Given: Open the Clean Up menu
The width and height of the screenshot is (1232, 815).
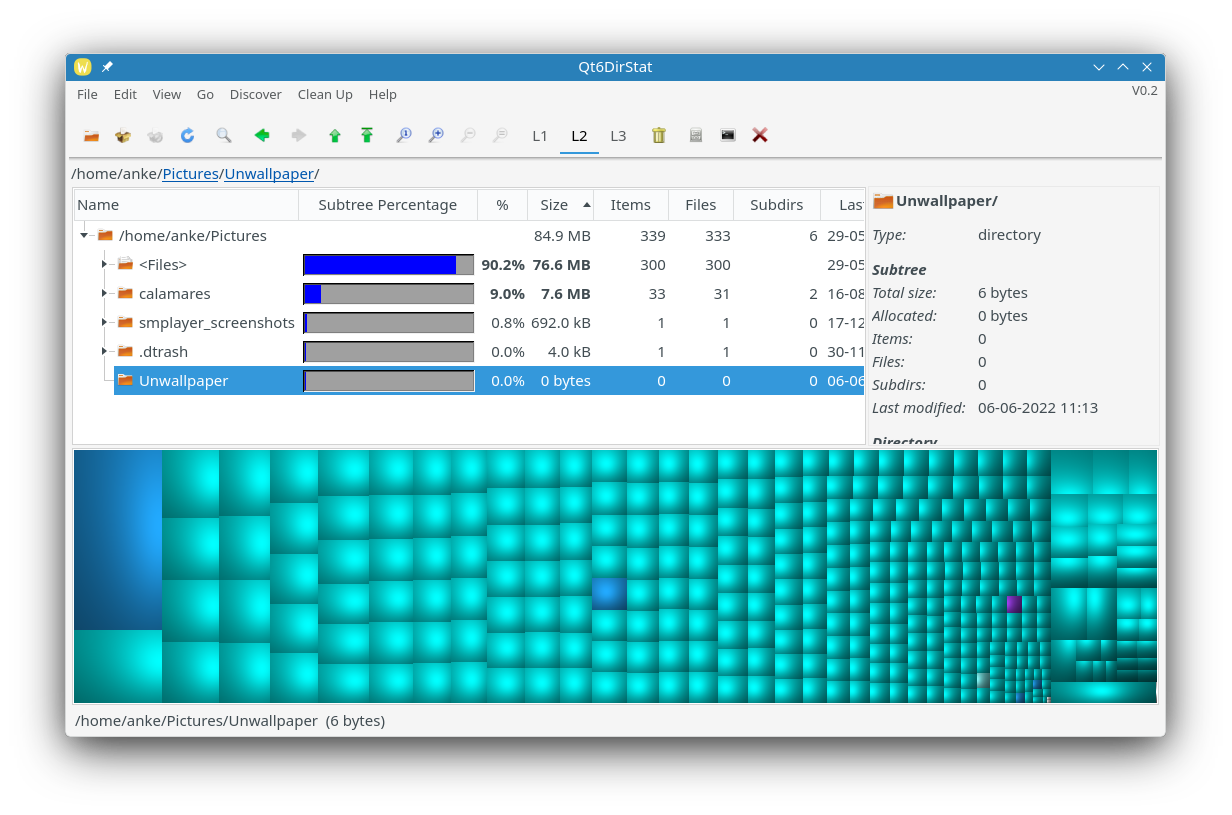Looking at the screenshot, I should (x=325, y=95).
